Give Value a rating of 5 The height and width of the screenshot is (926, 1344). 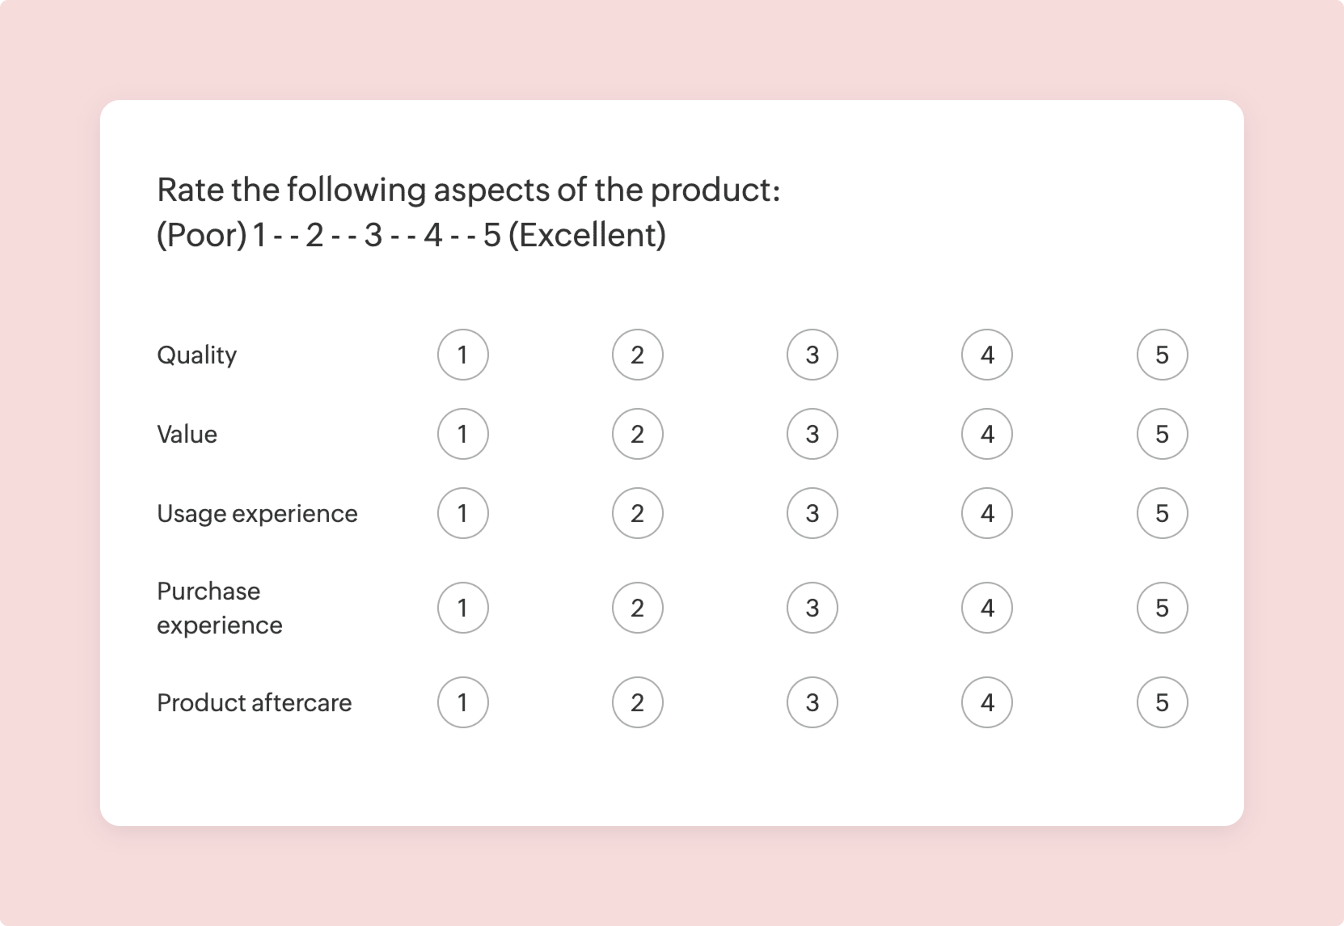(x=1162, y=434)
